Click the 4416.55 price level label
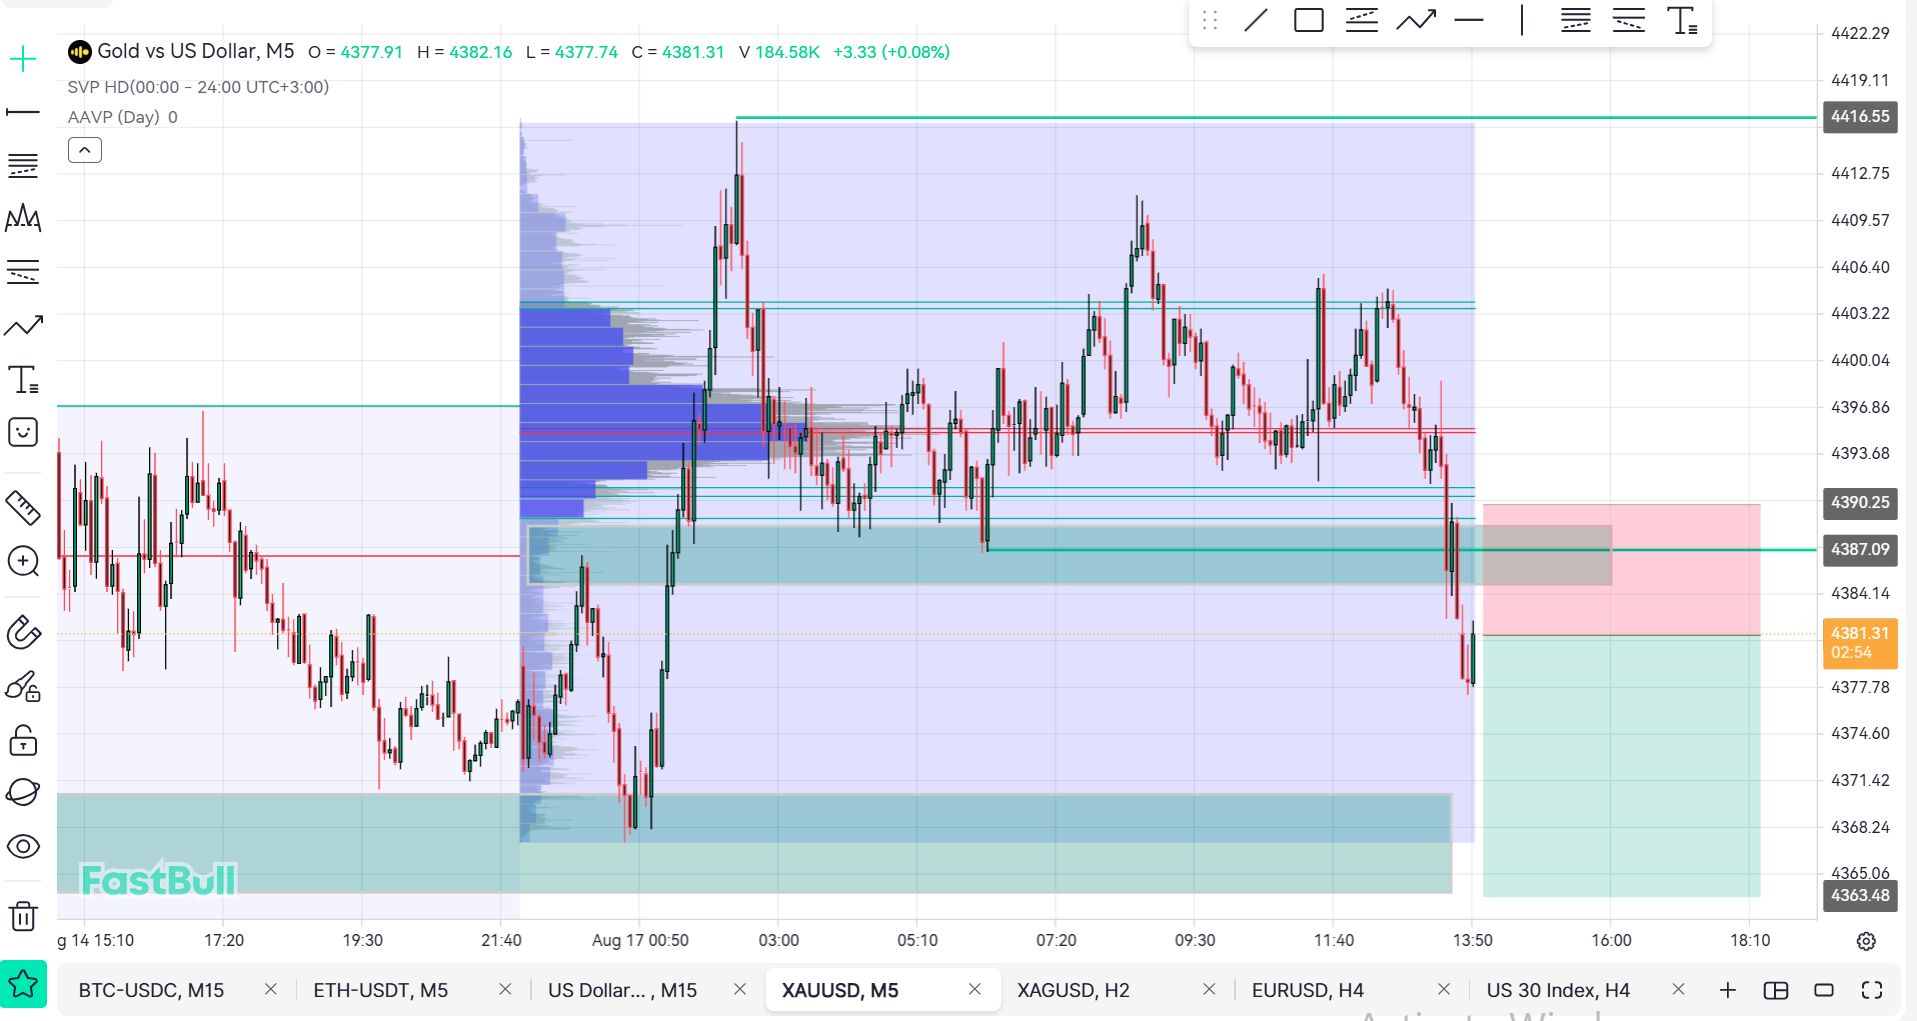This screenshot has width=1917, height=1021. tap(1860, 116)
